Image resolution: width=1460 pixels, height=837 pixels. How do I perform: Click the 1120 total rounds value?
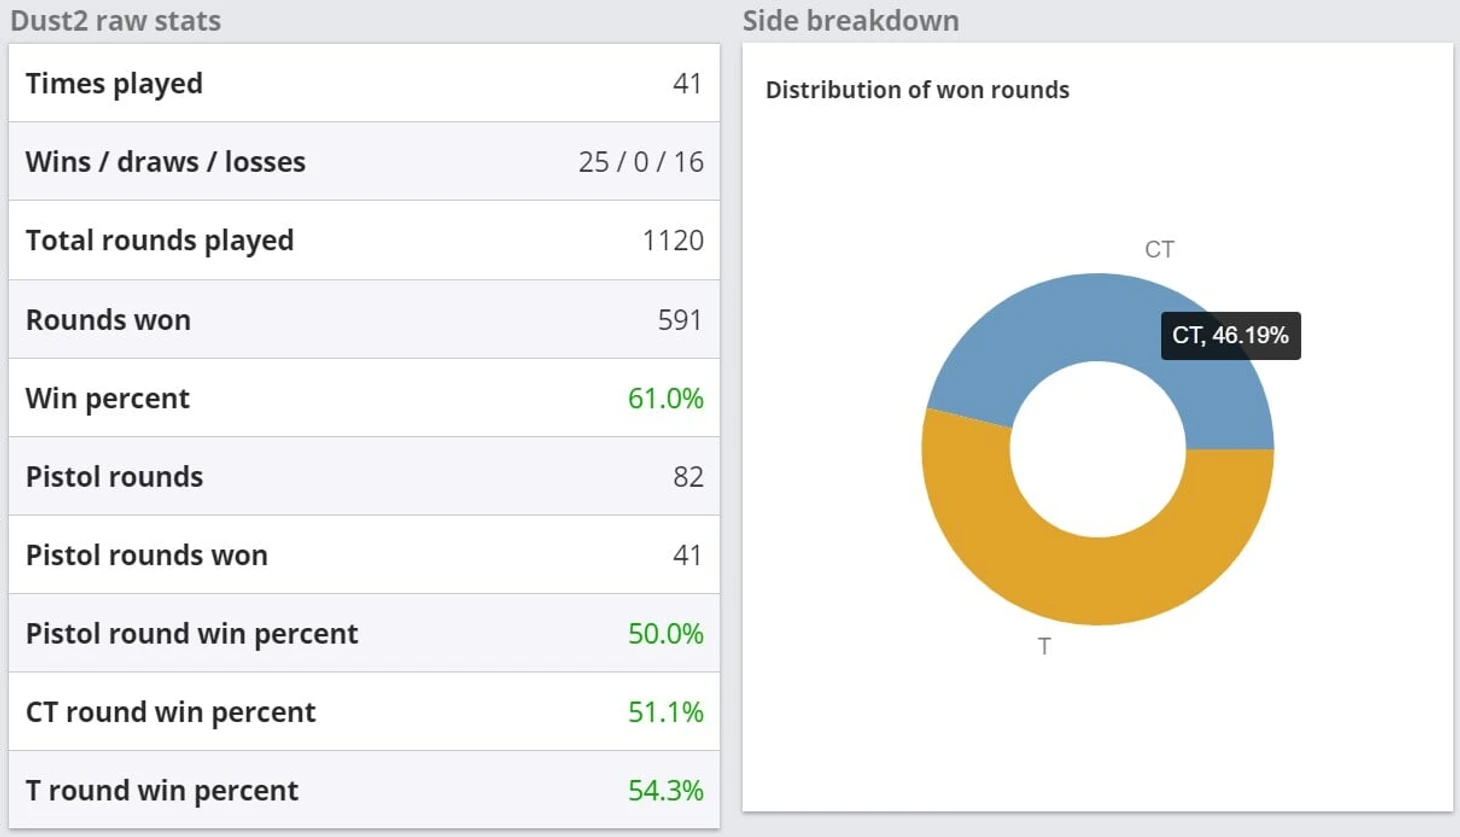(673, 240)
